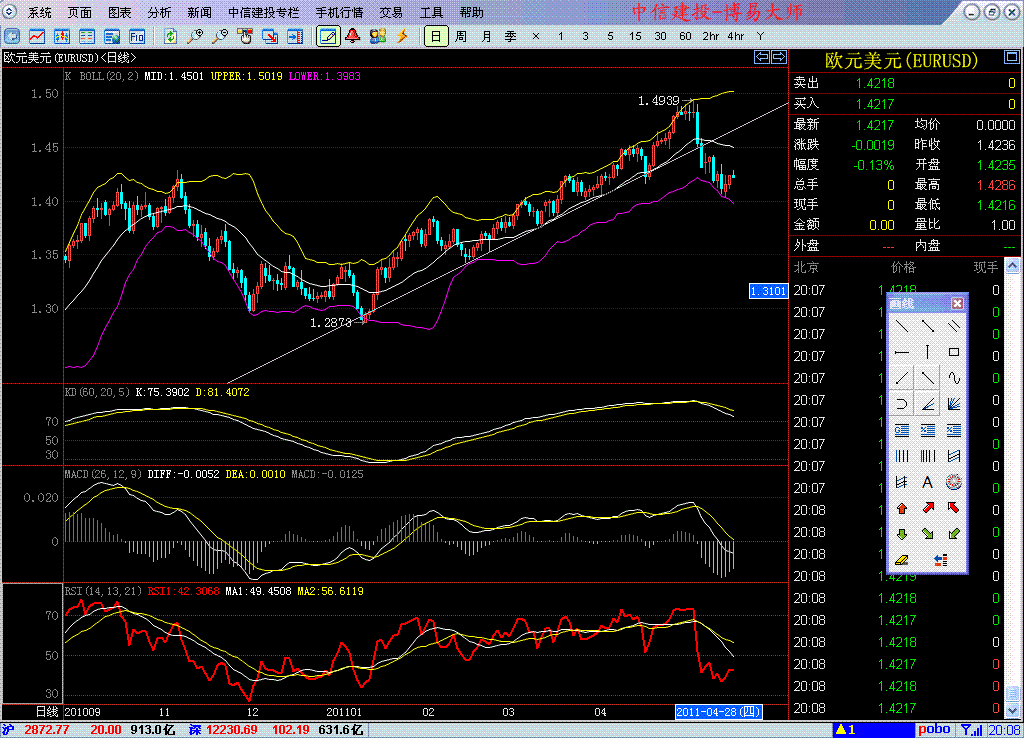1024x738 pixels.
Task: Select the yellow eraser tool
Action: pyautogui.click(x=902, y=560)
